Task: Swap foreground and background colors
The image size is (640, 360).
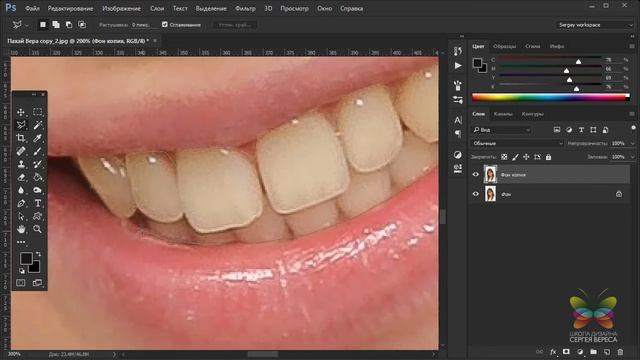Action: 38,254
